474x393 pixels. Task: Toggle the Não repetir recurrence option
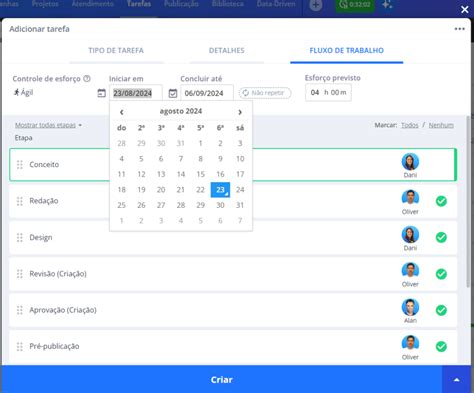pos(265,93)
